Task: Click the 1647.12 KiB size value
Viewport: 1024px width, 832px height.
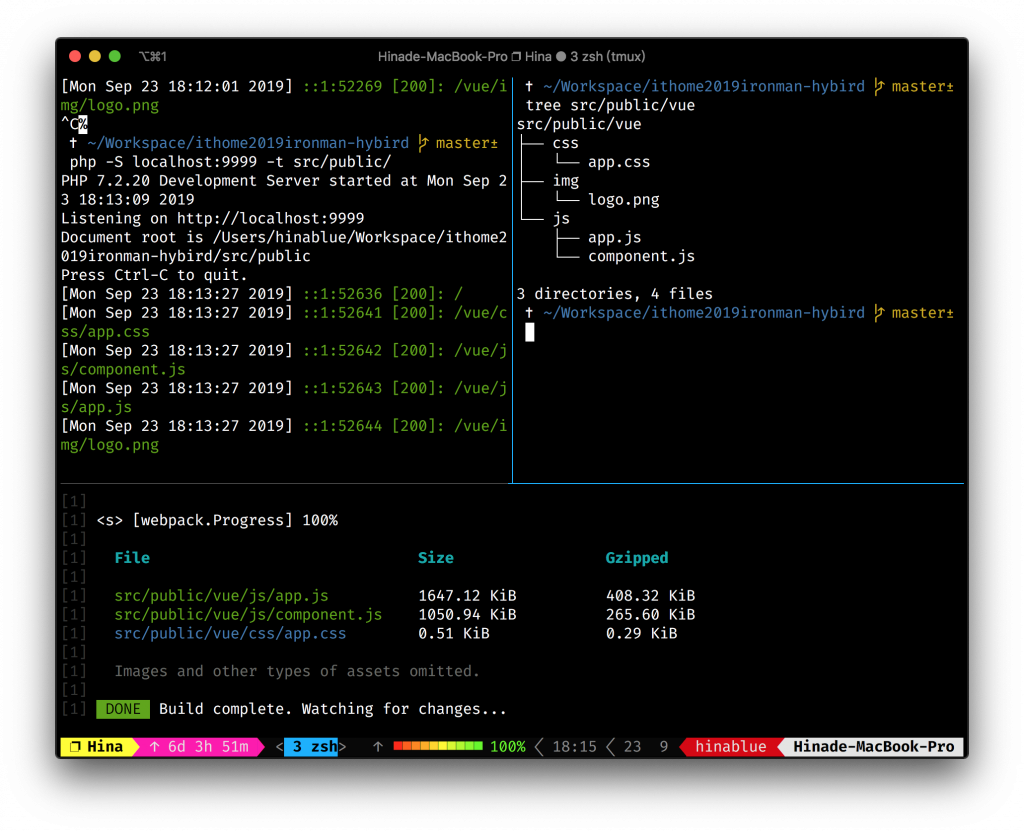Action: [467, 596]
